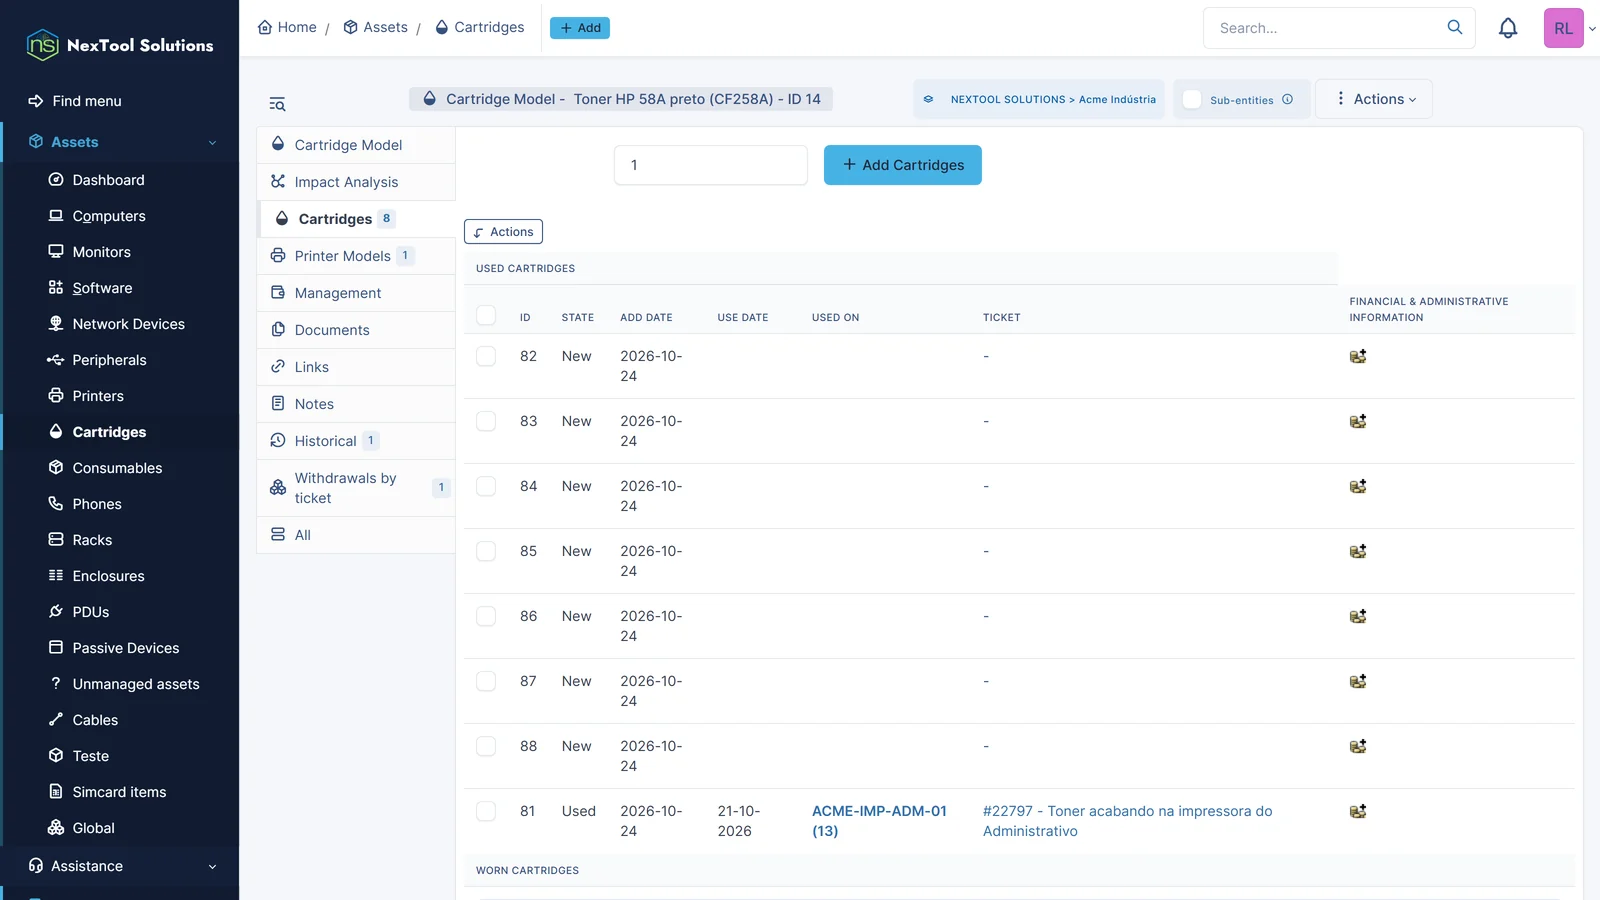Click Sub-entities info icon

click(x=1288, y=99)
